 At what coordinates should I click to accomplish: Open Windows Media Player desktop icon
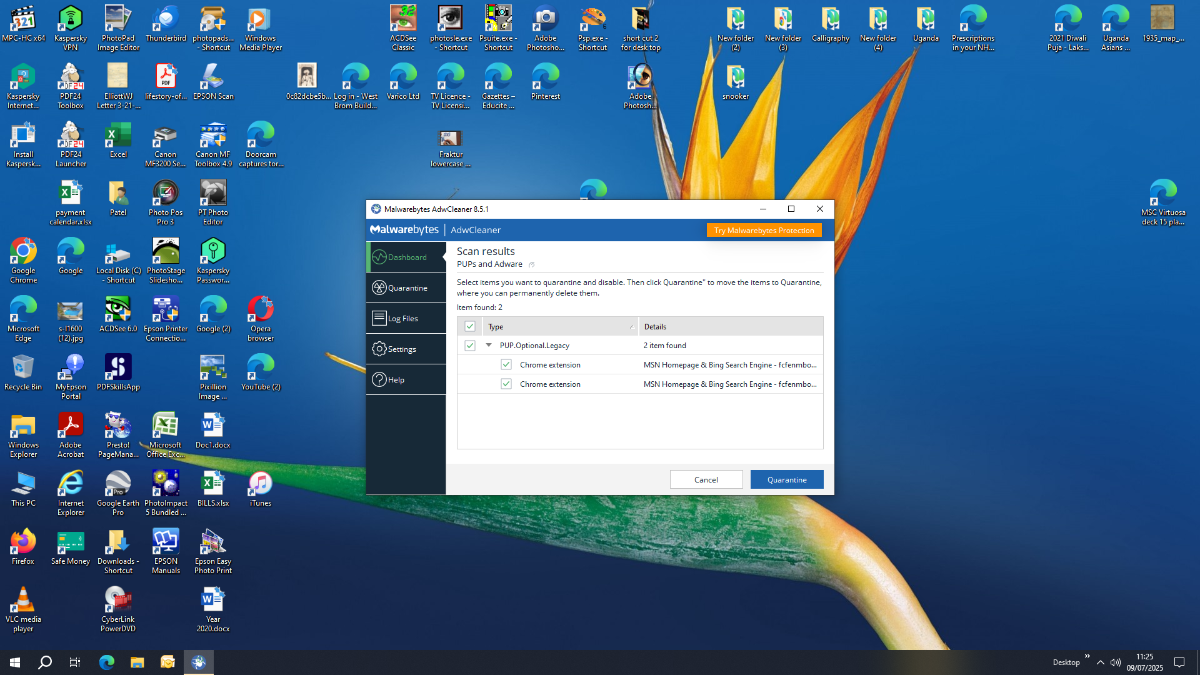tap(260, 27)
